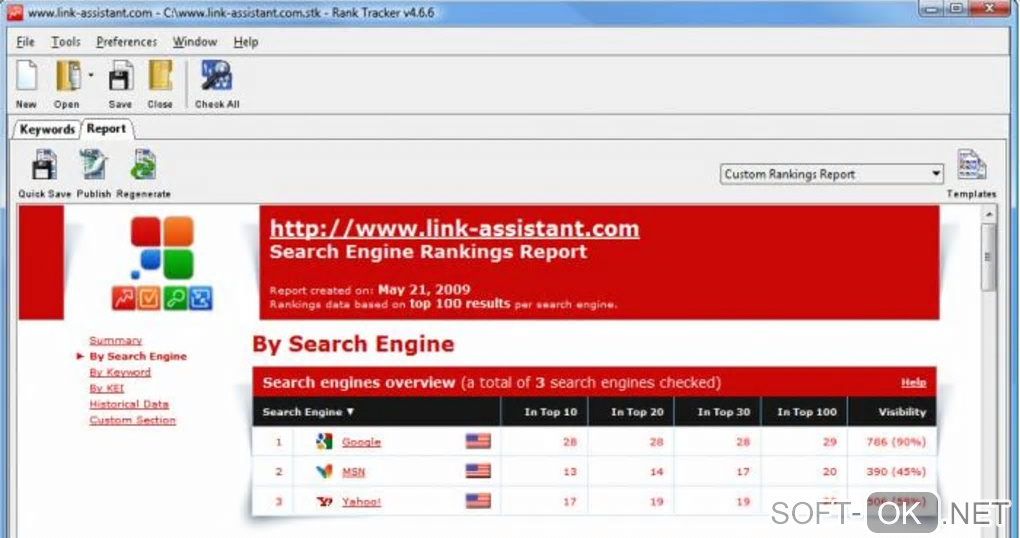Screen dimensions: 1020x538
Task: Click the US flag in Google row
Action: click(x=478, y=441)
